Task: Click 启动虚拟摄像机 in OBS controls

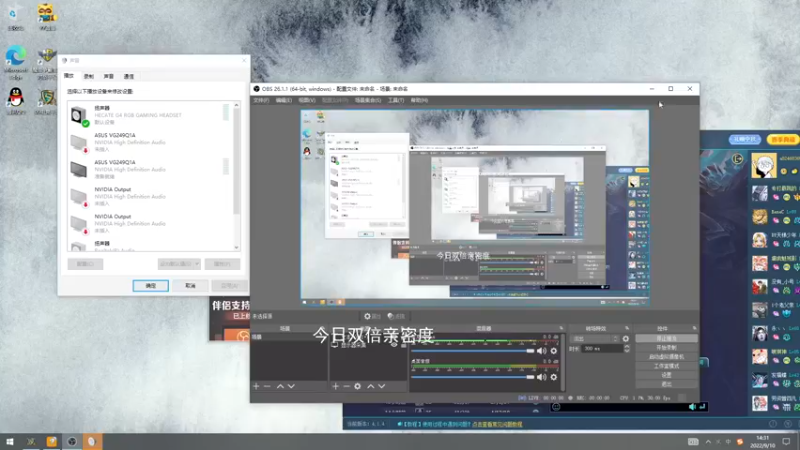Action: pos(666,357)
